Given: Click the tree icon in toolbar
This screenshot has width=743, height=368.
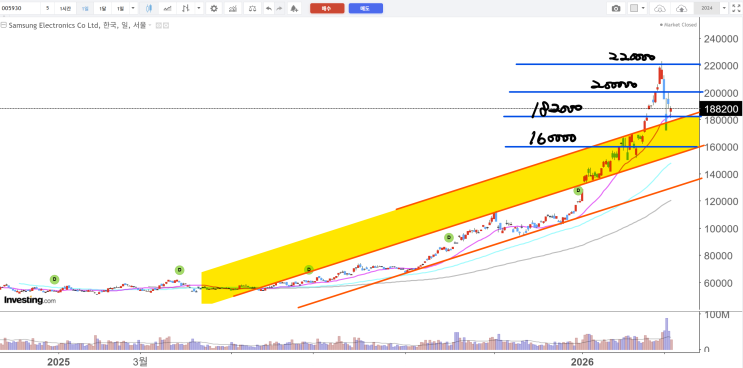Looking at the screenshot, I should [x=294, y=9].
